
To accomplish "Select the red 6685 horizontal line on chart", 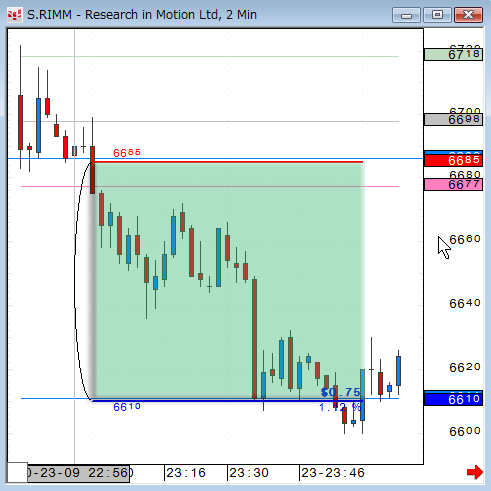I will (x=228, y=162).
